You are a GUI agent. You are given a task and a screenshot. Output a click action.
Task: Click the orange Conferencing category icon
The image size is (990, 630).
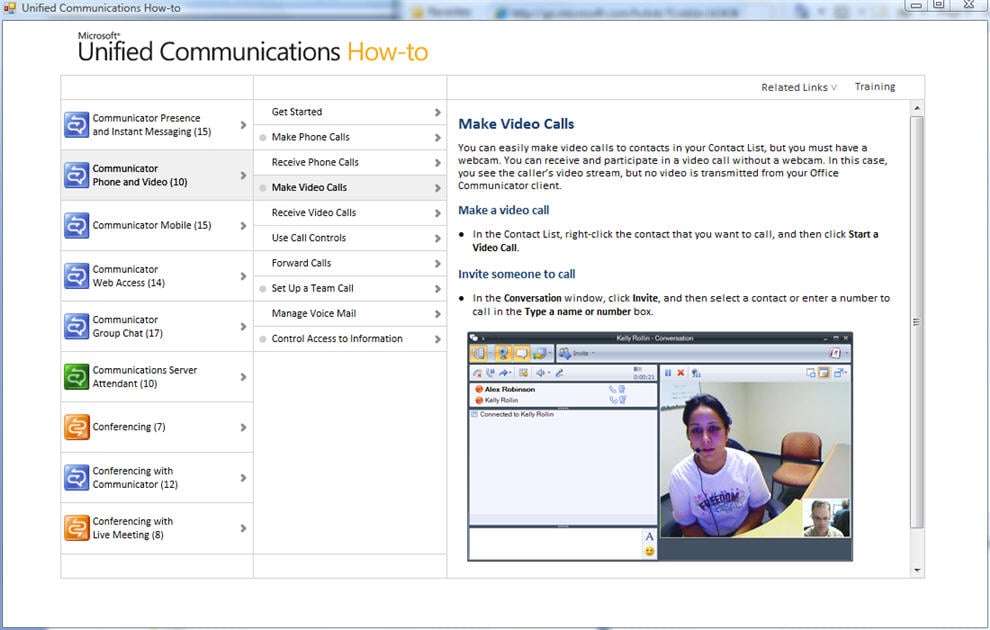pos(77,427)
